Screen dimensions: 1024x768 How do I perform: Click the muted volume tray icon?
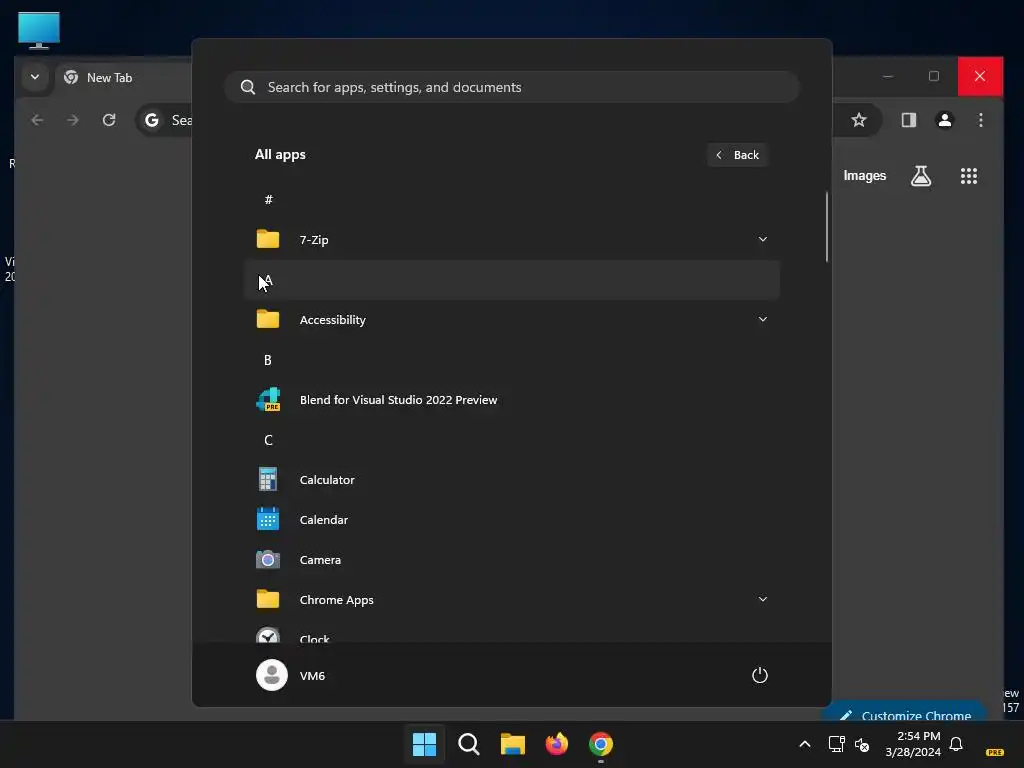tap(862, 744)
